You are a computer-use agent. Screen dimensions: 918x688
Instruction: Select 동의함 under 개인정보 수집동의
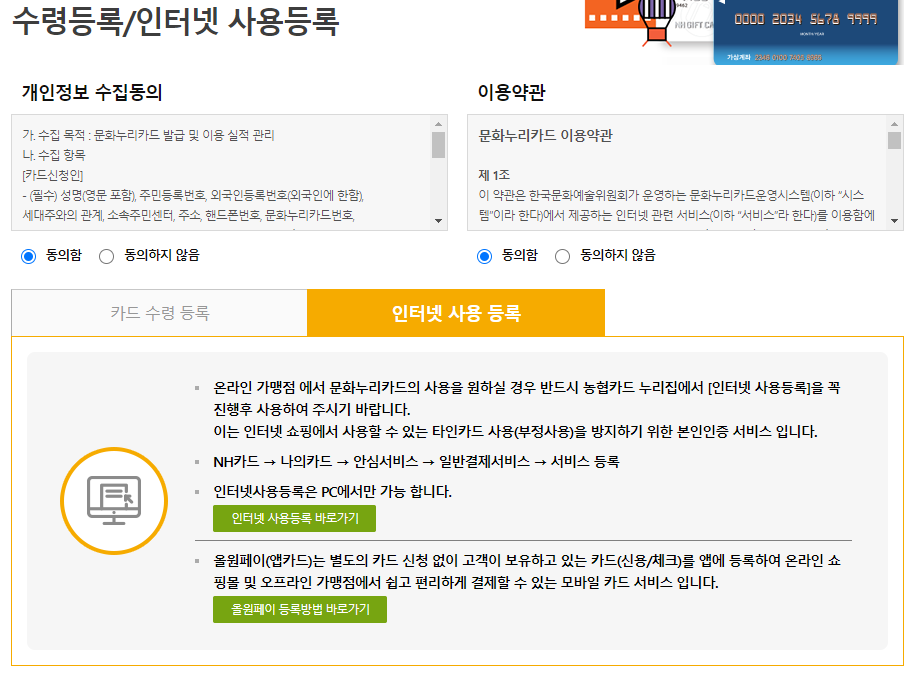tap(29, 256)
